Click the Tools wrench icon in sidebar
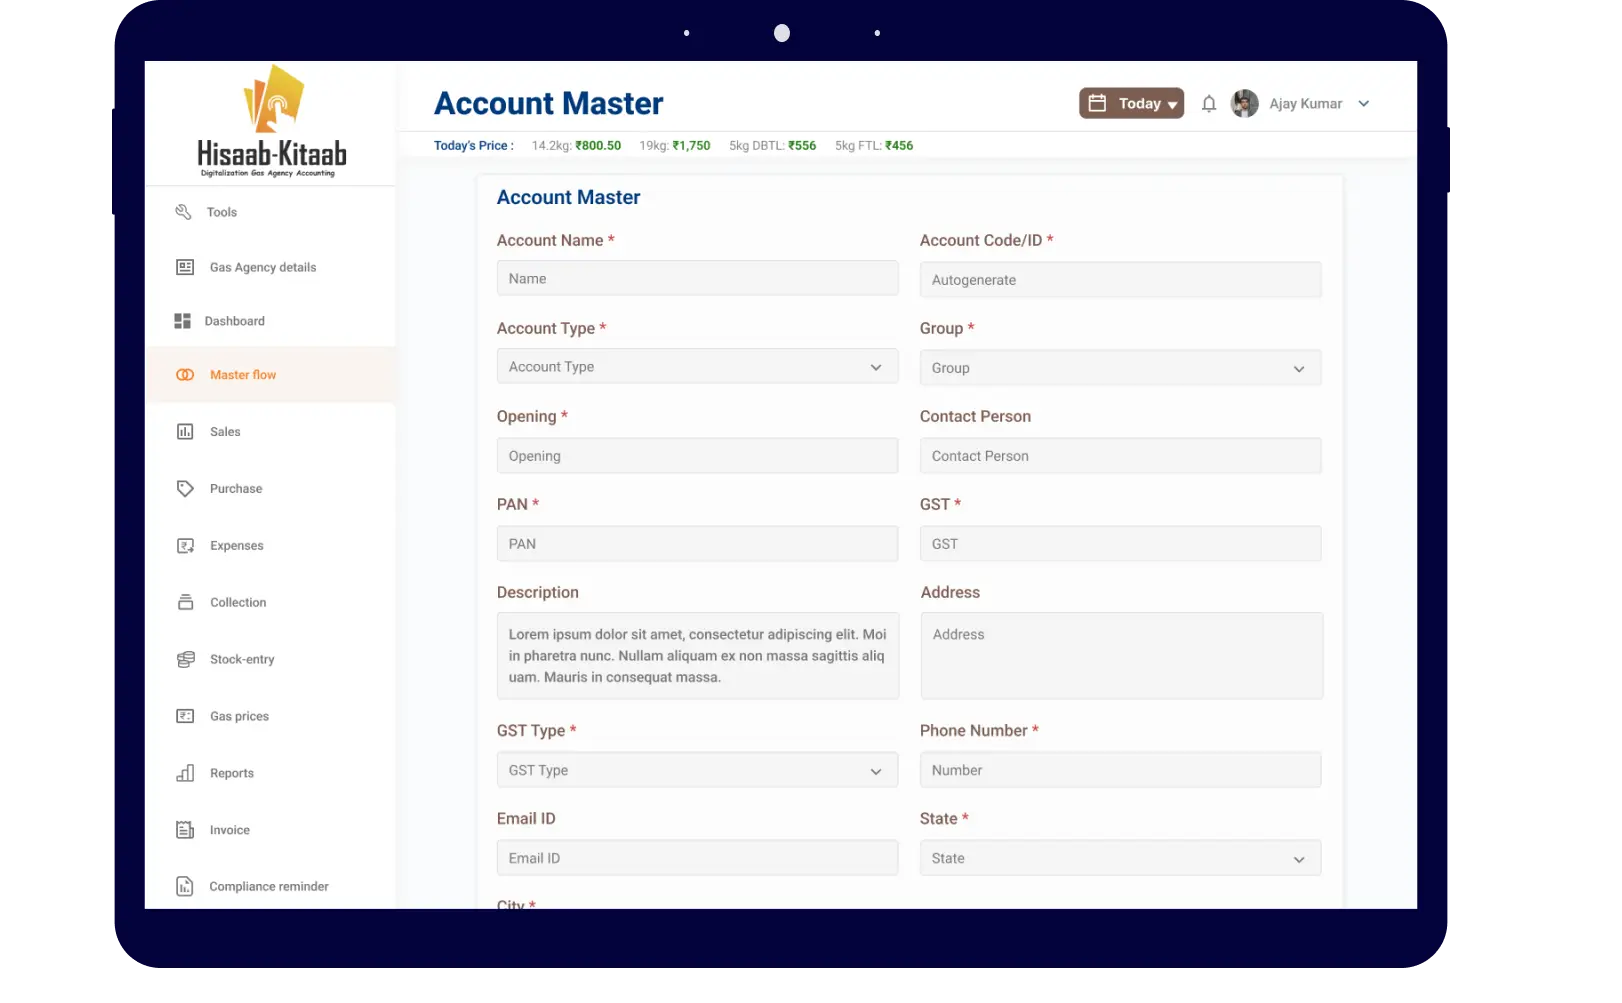The height and width of the screenshot is (1003, 1622). coord(183,212)
